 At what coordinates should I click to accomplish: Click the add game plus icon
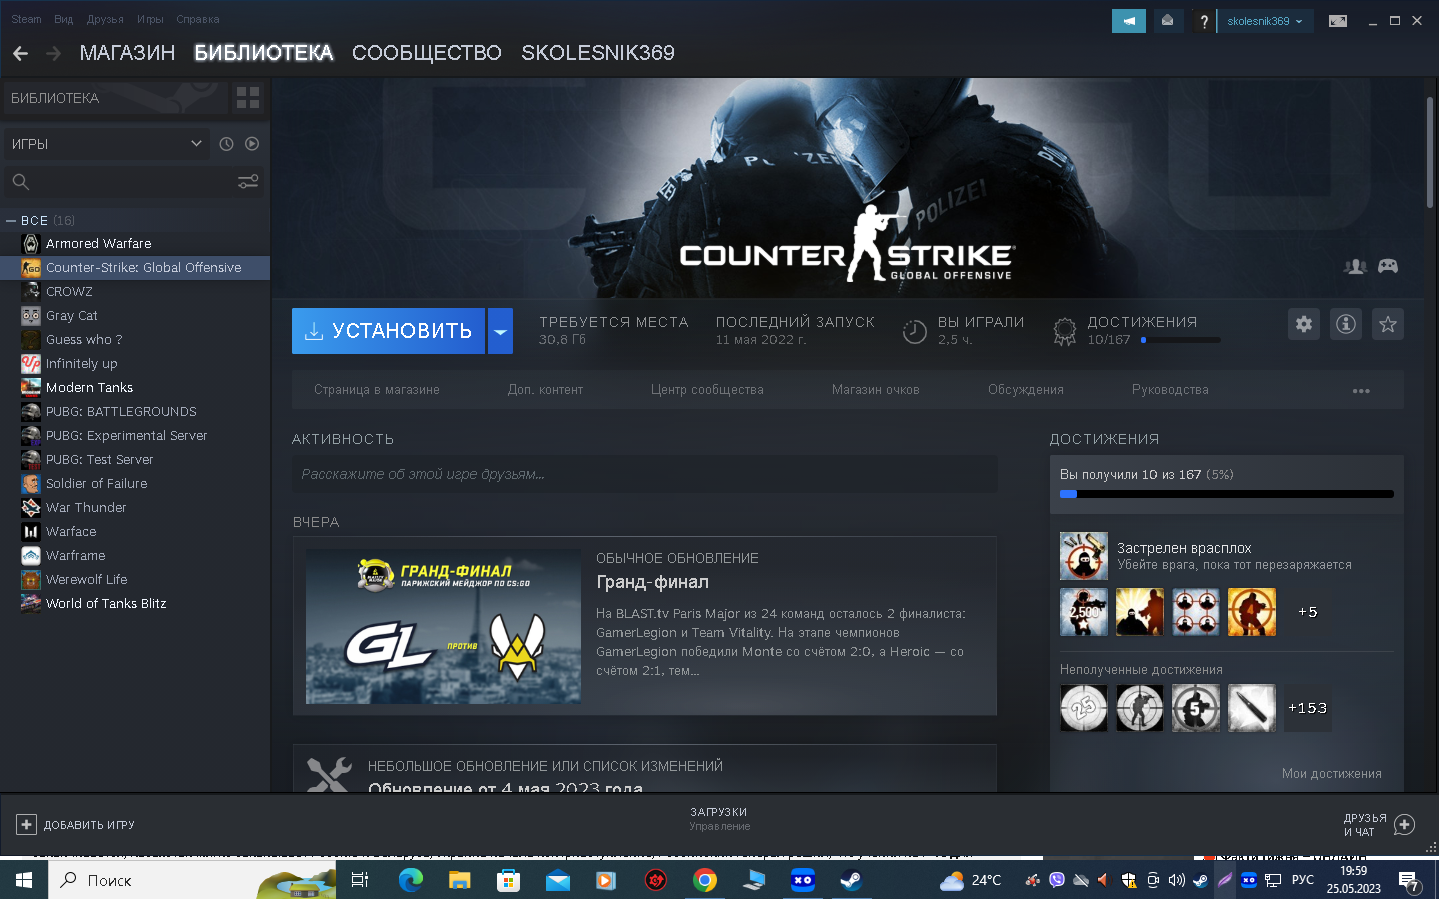click(26, 825)
